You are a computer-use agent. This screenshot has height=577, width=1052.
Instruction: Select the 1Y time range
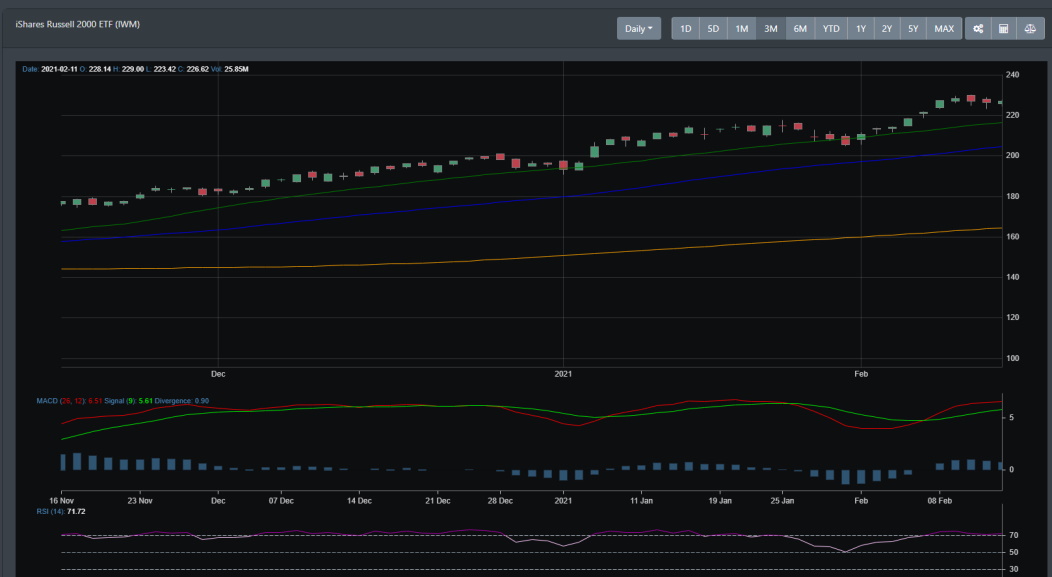click(x=861, y=29)
